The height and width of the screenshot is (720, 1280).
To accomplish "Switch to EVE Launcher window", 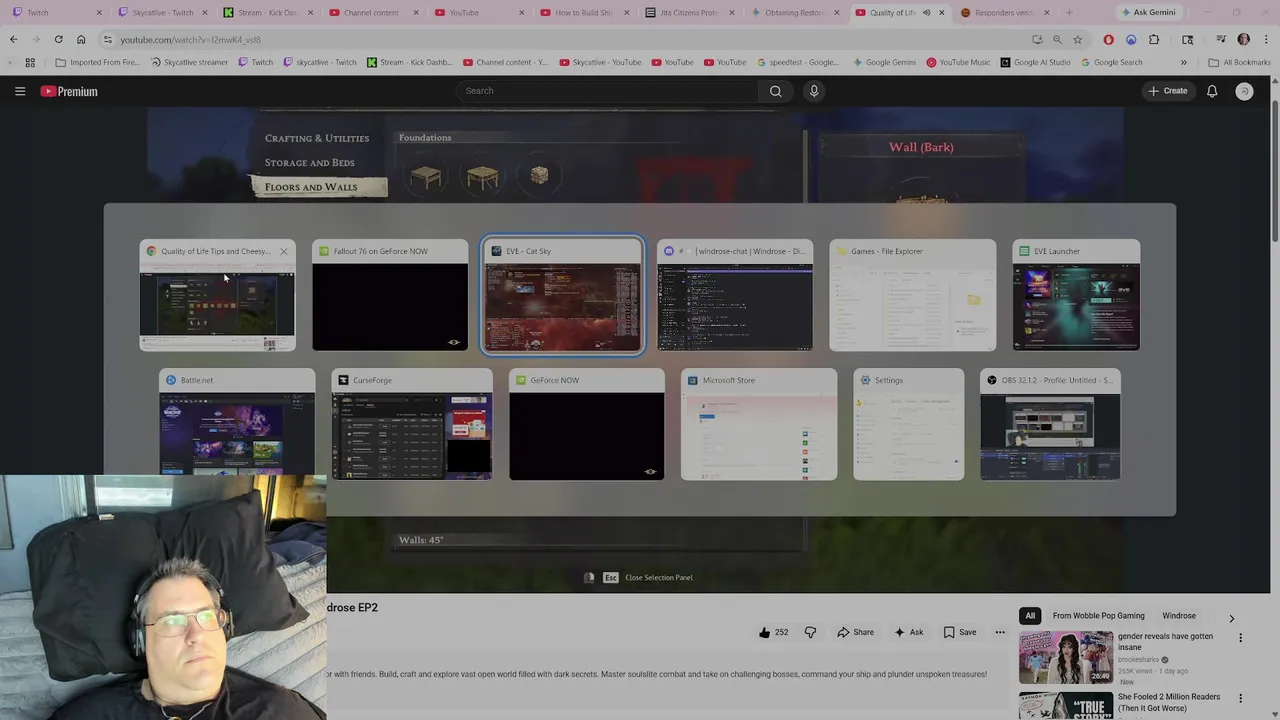I will click(1076, 295).
